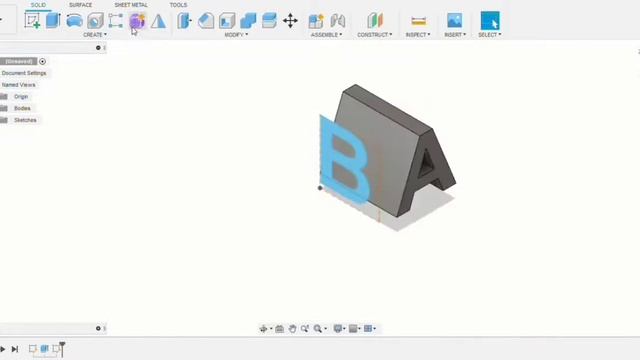Click the Look At camera icon
640x360 pixels.
click(x=280, y=329)
